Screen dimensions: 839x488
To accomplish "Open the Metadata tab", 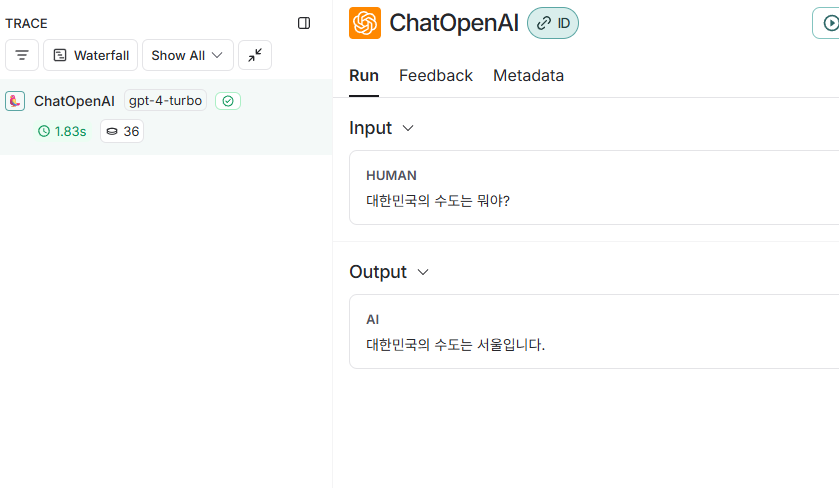I will click(528, 76).
